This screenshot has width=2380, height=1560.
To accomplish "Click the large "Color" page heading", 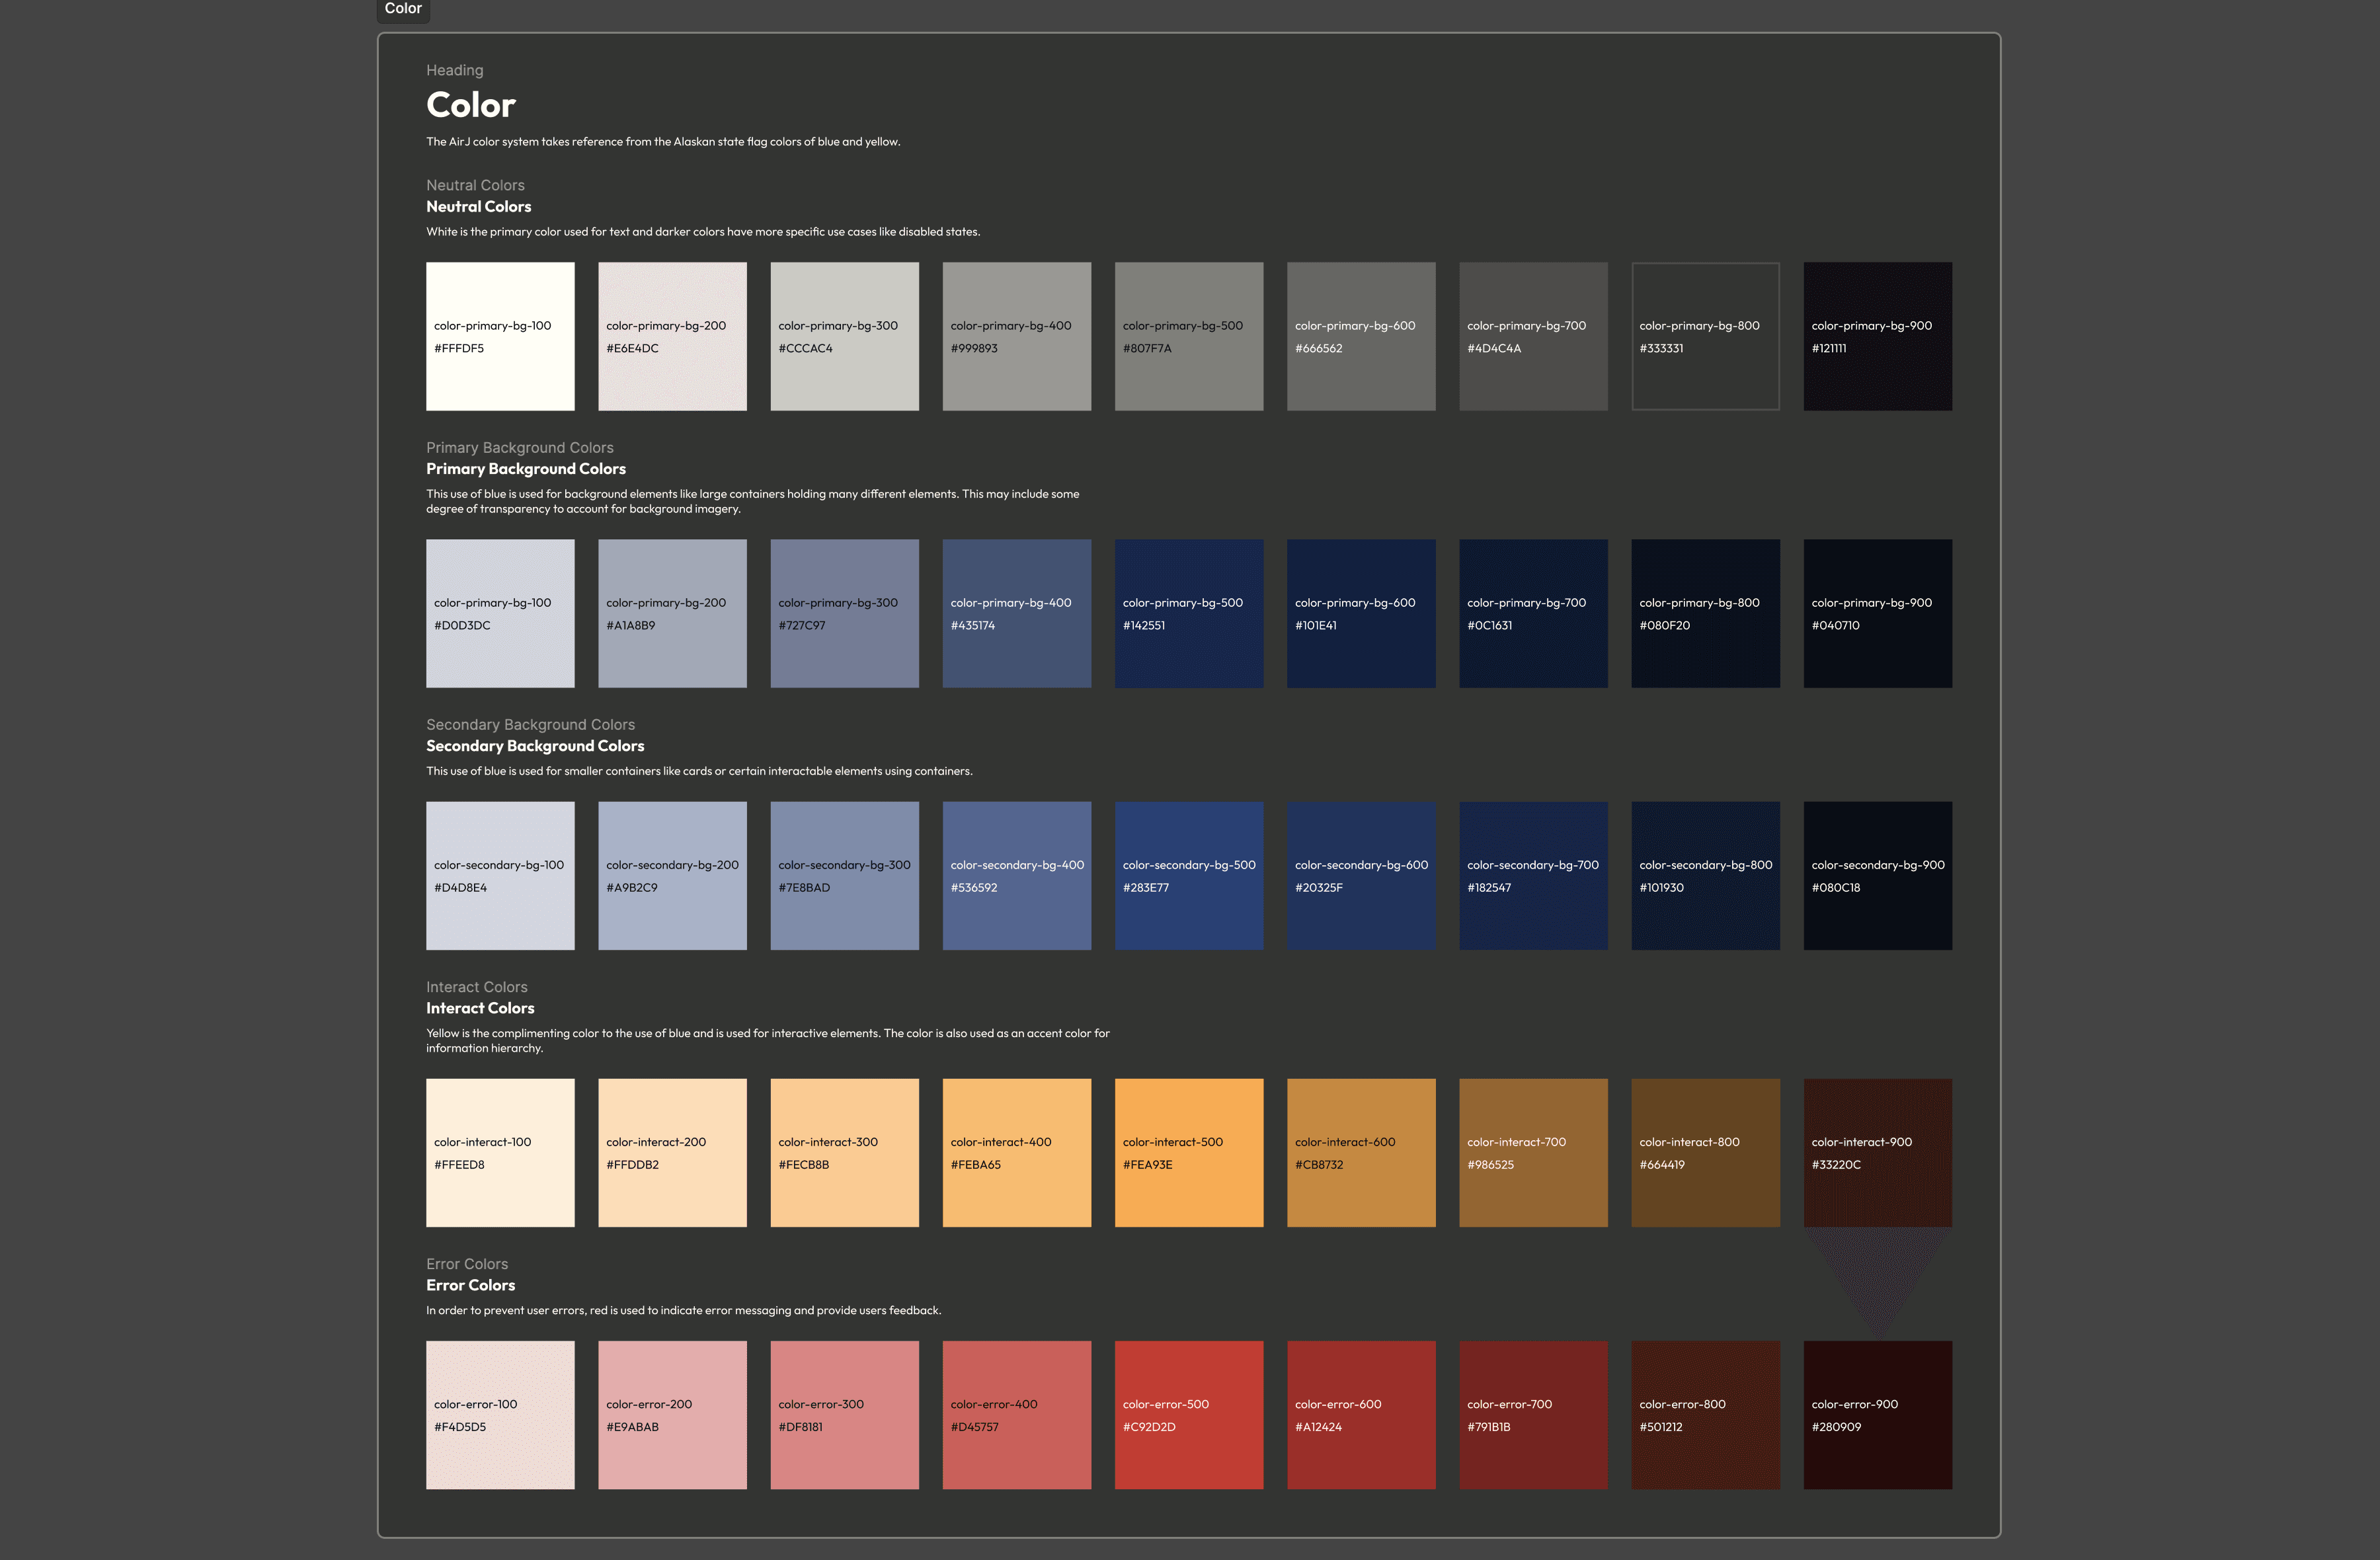I will [x=471, y=105].
